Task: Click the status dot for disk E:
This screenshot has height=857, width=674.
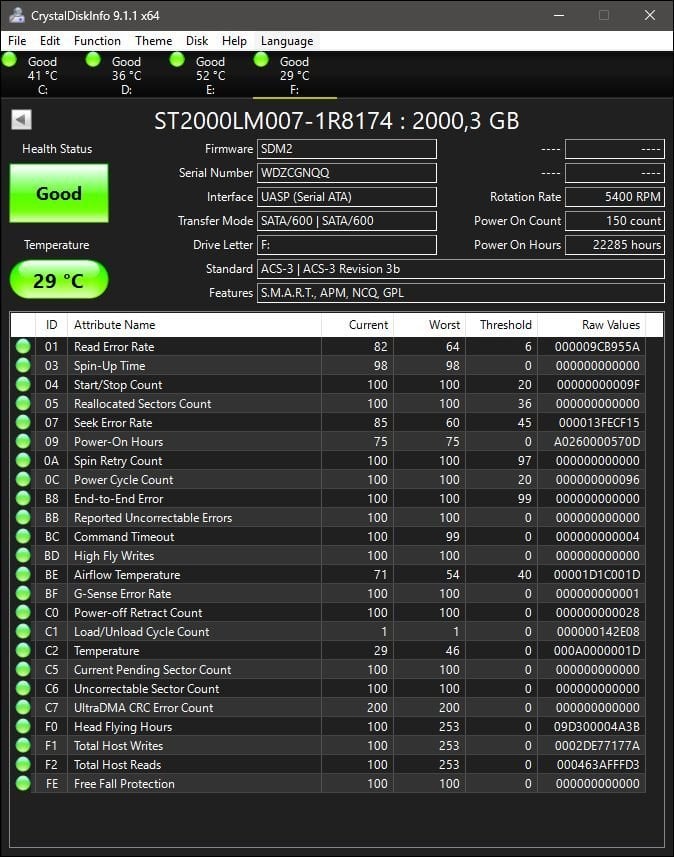Action: 177,60
